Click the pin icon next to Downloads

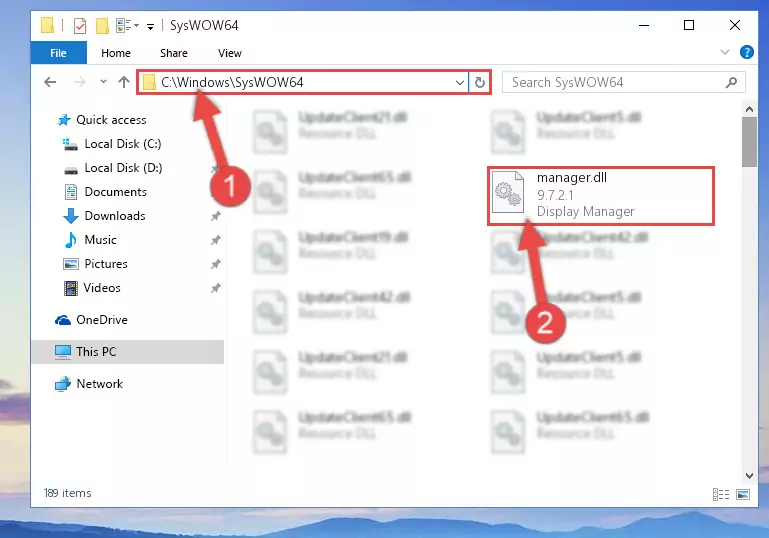[215, 216]
